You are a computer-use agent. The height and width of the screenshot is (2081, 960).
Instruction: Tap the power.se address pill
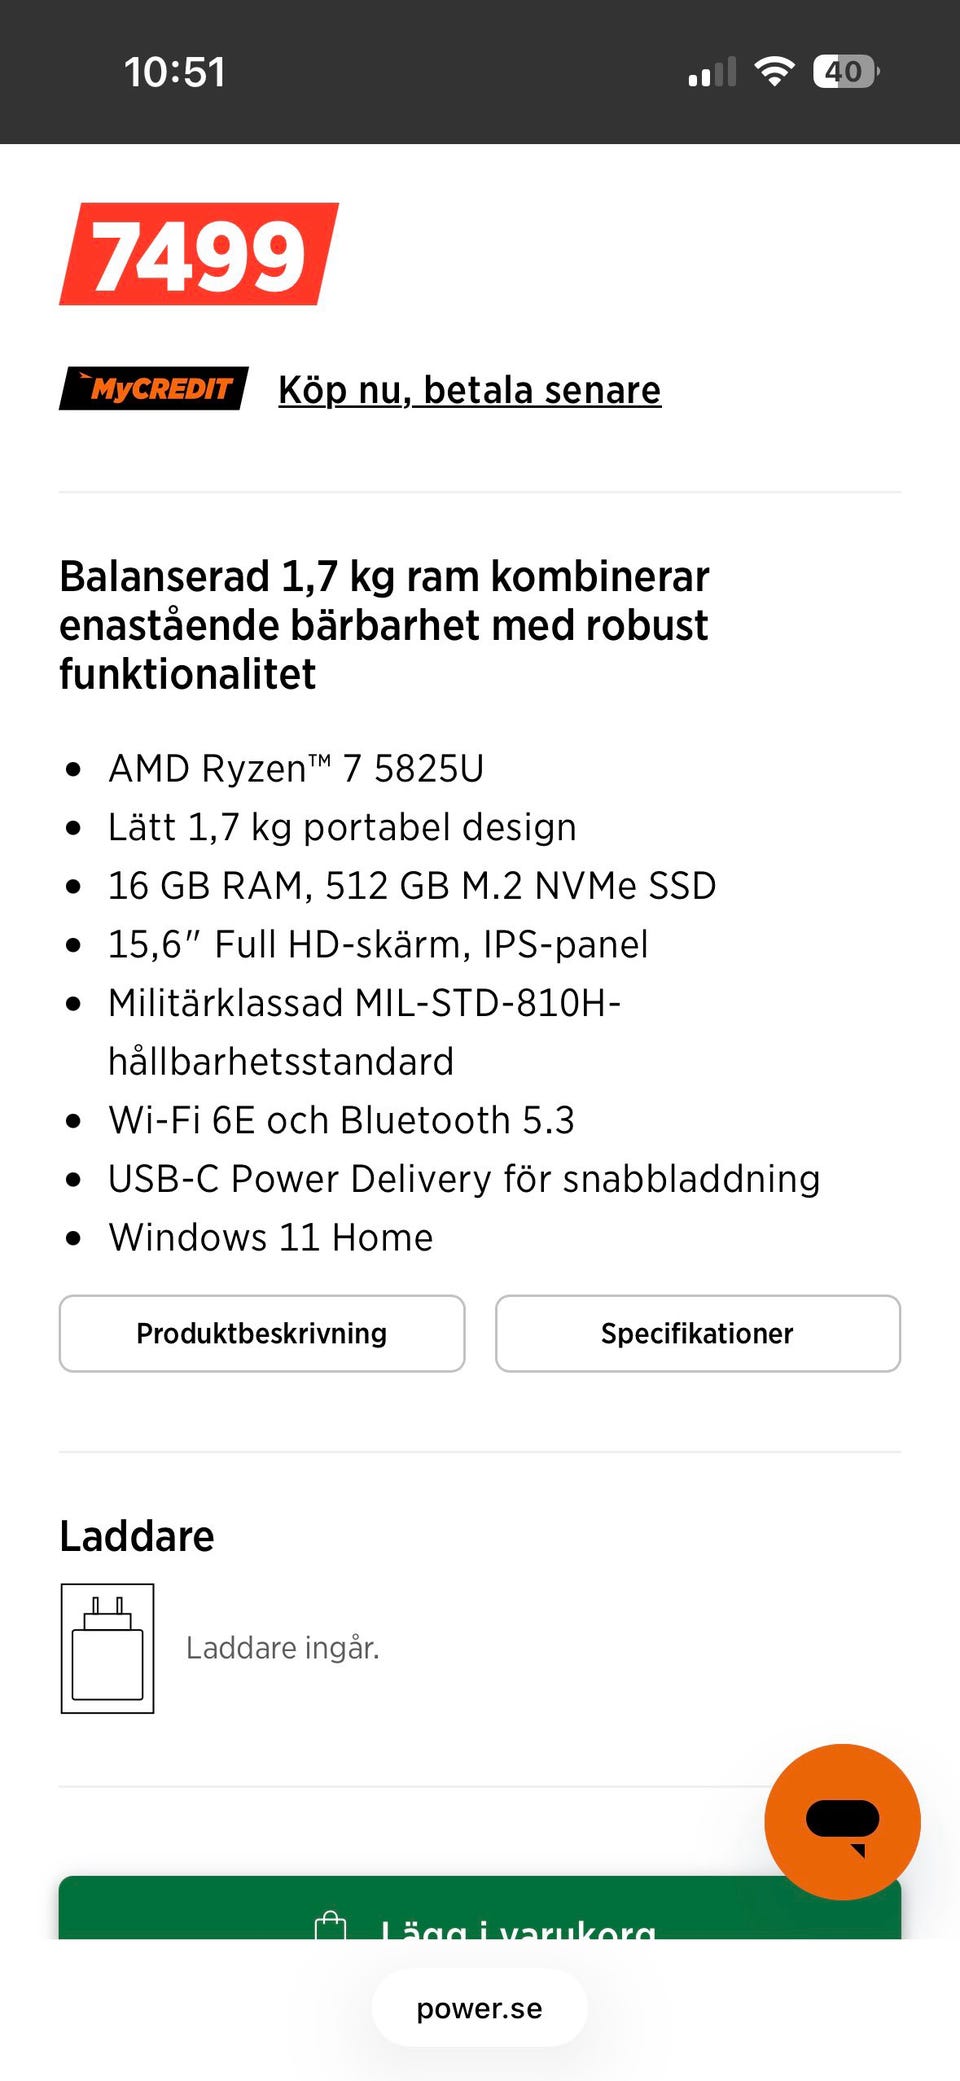tap(480, 2008)
